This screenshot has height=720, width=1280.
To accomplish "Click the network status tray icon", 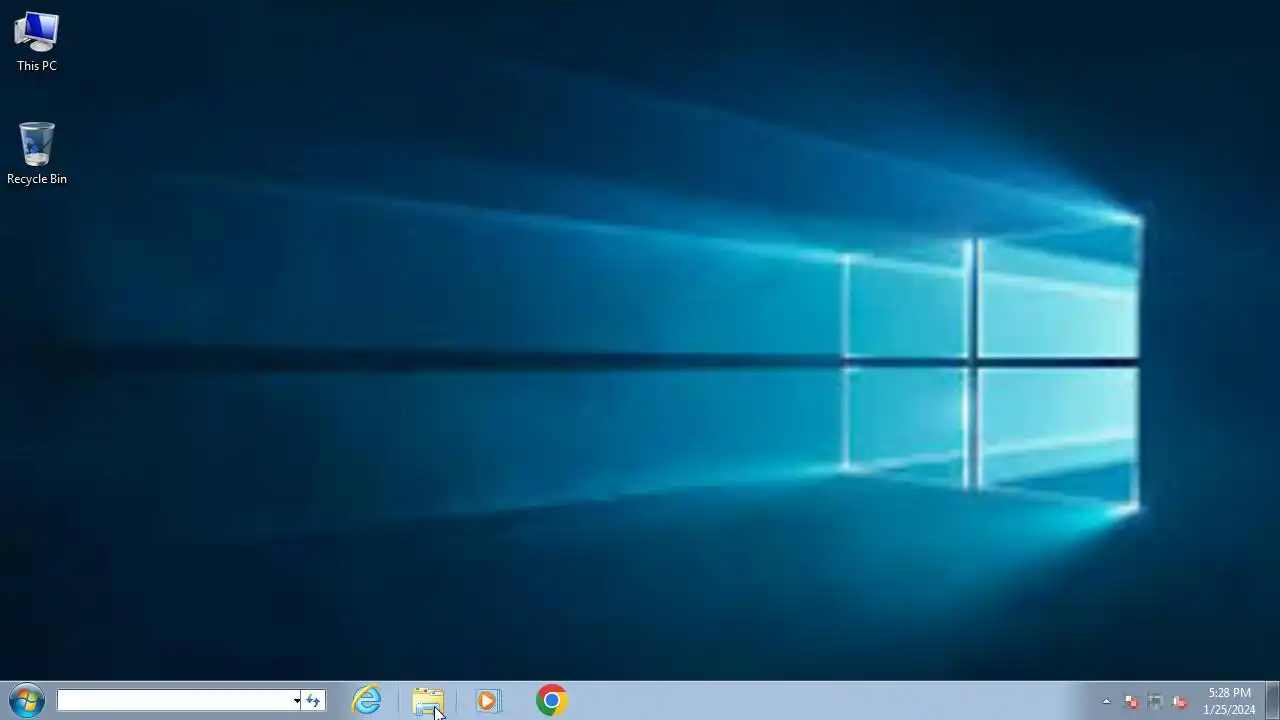I will pos(1155,702).
